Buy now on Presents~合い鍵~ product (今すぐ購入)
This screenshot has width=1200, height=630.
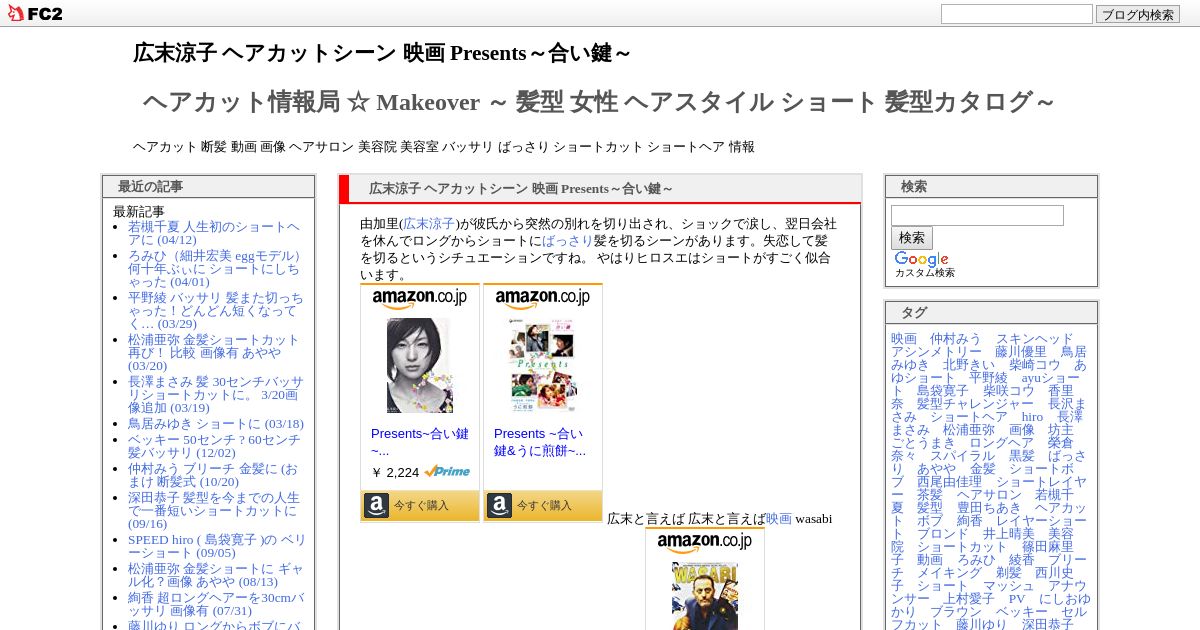click(420, 505)
